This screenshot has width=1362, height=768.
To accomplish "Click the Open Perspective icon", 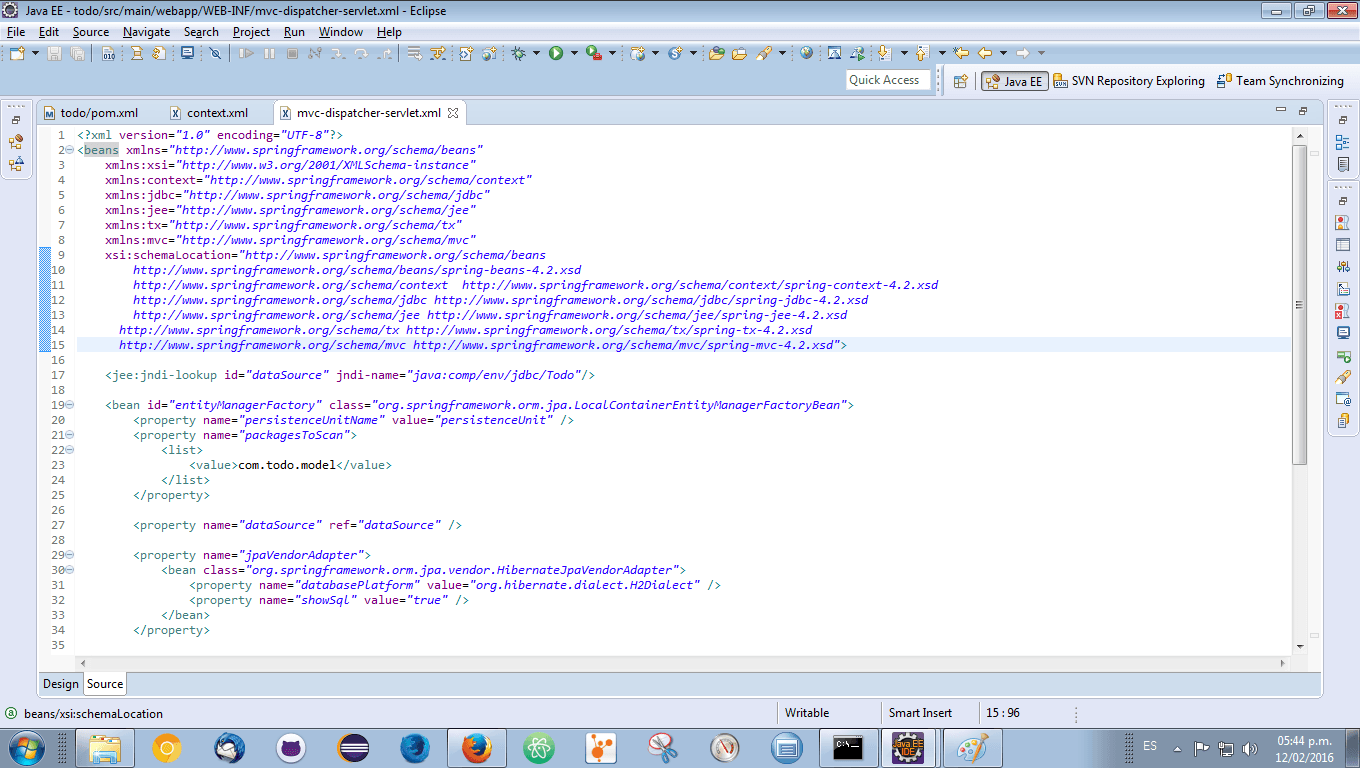I will click(961, 81).
